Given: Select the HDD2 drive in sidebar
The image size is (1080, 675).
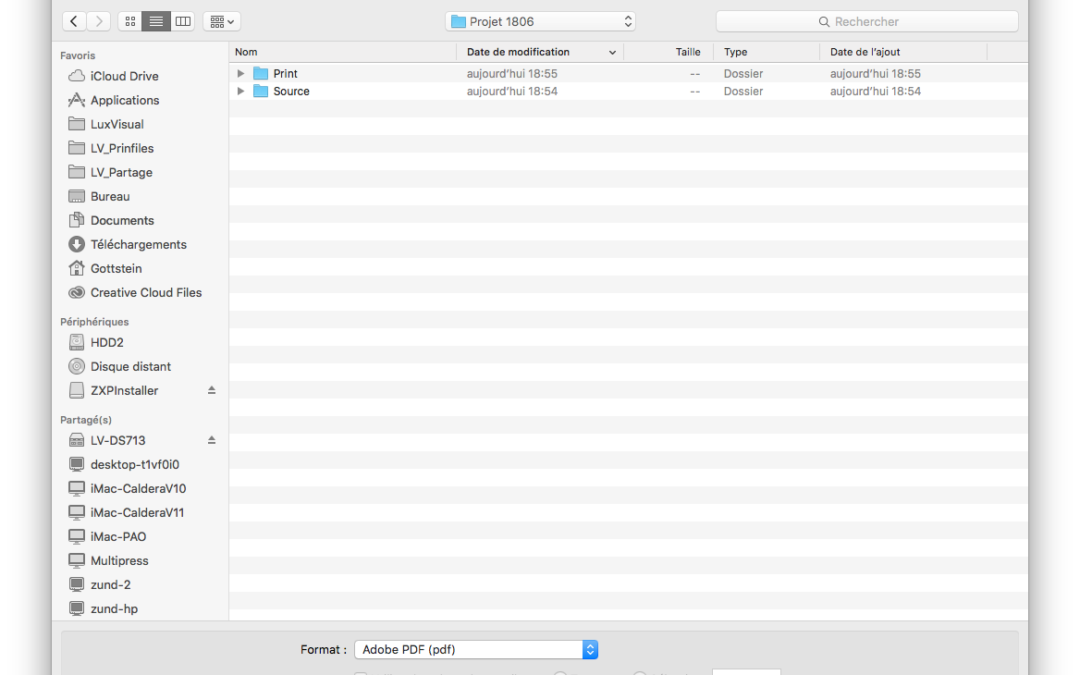Looking at the screenshot, I should pyautogui.click(x=107, y=342).
